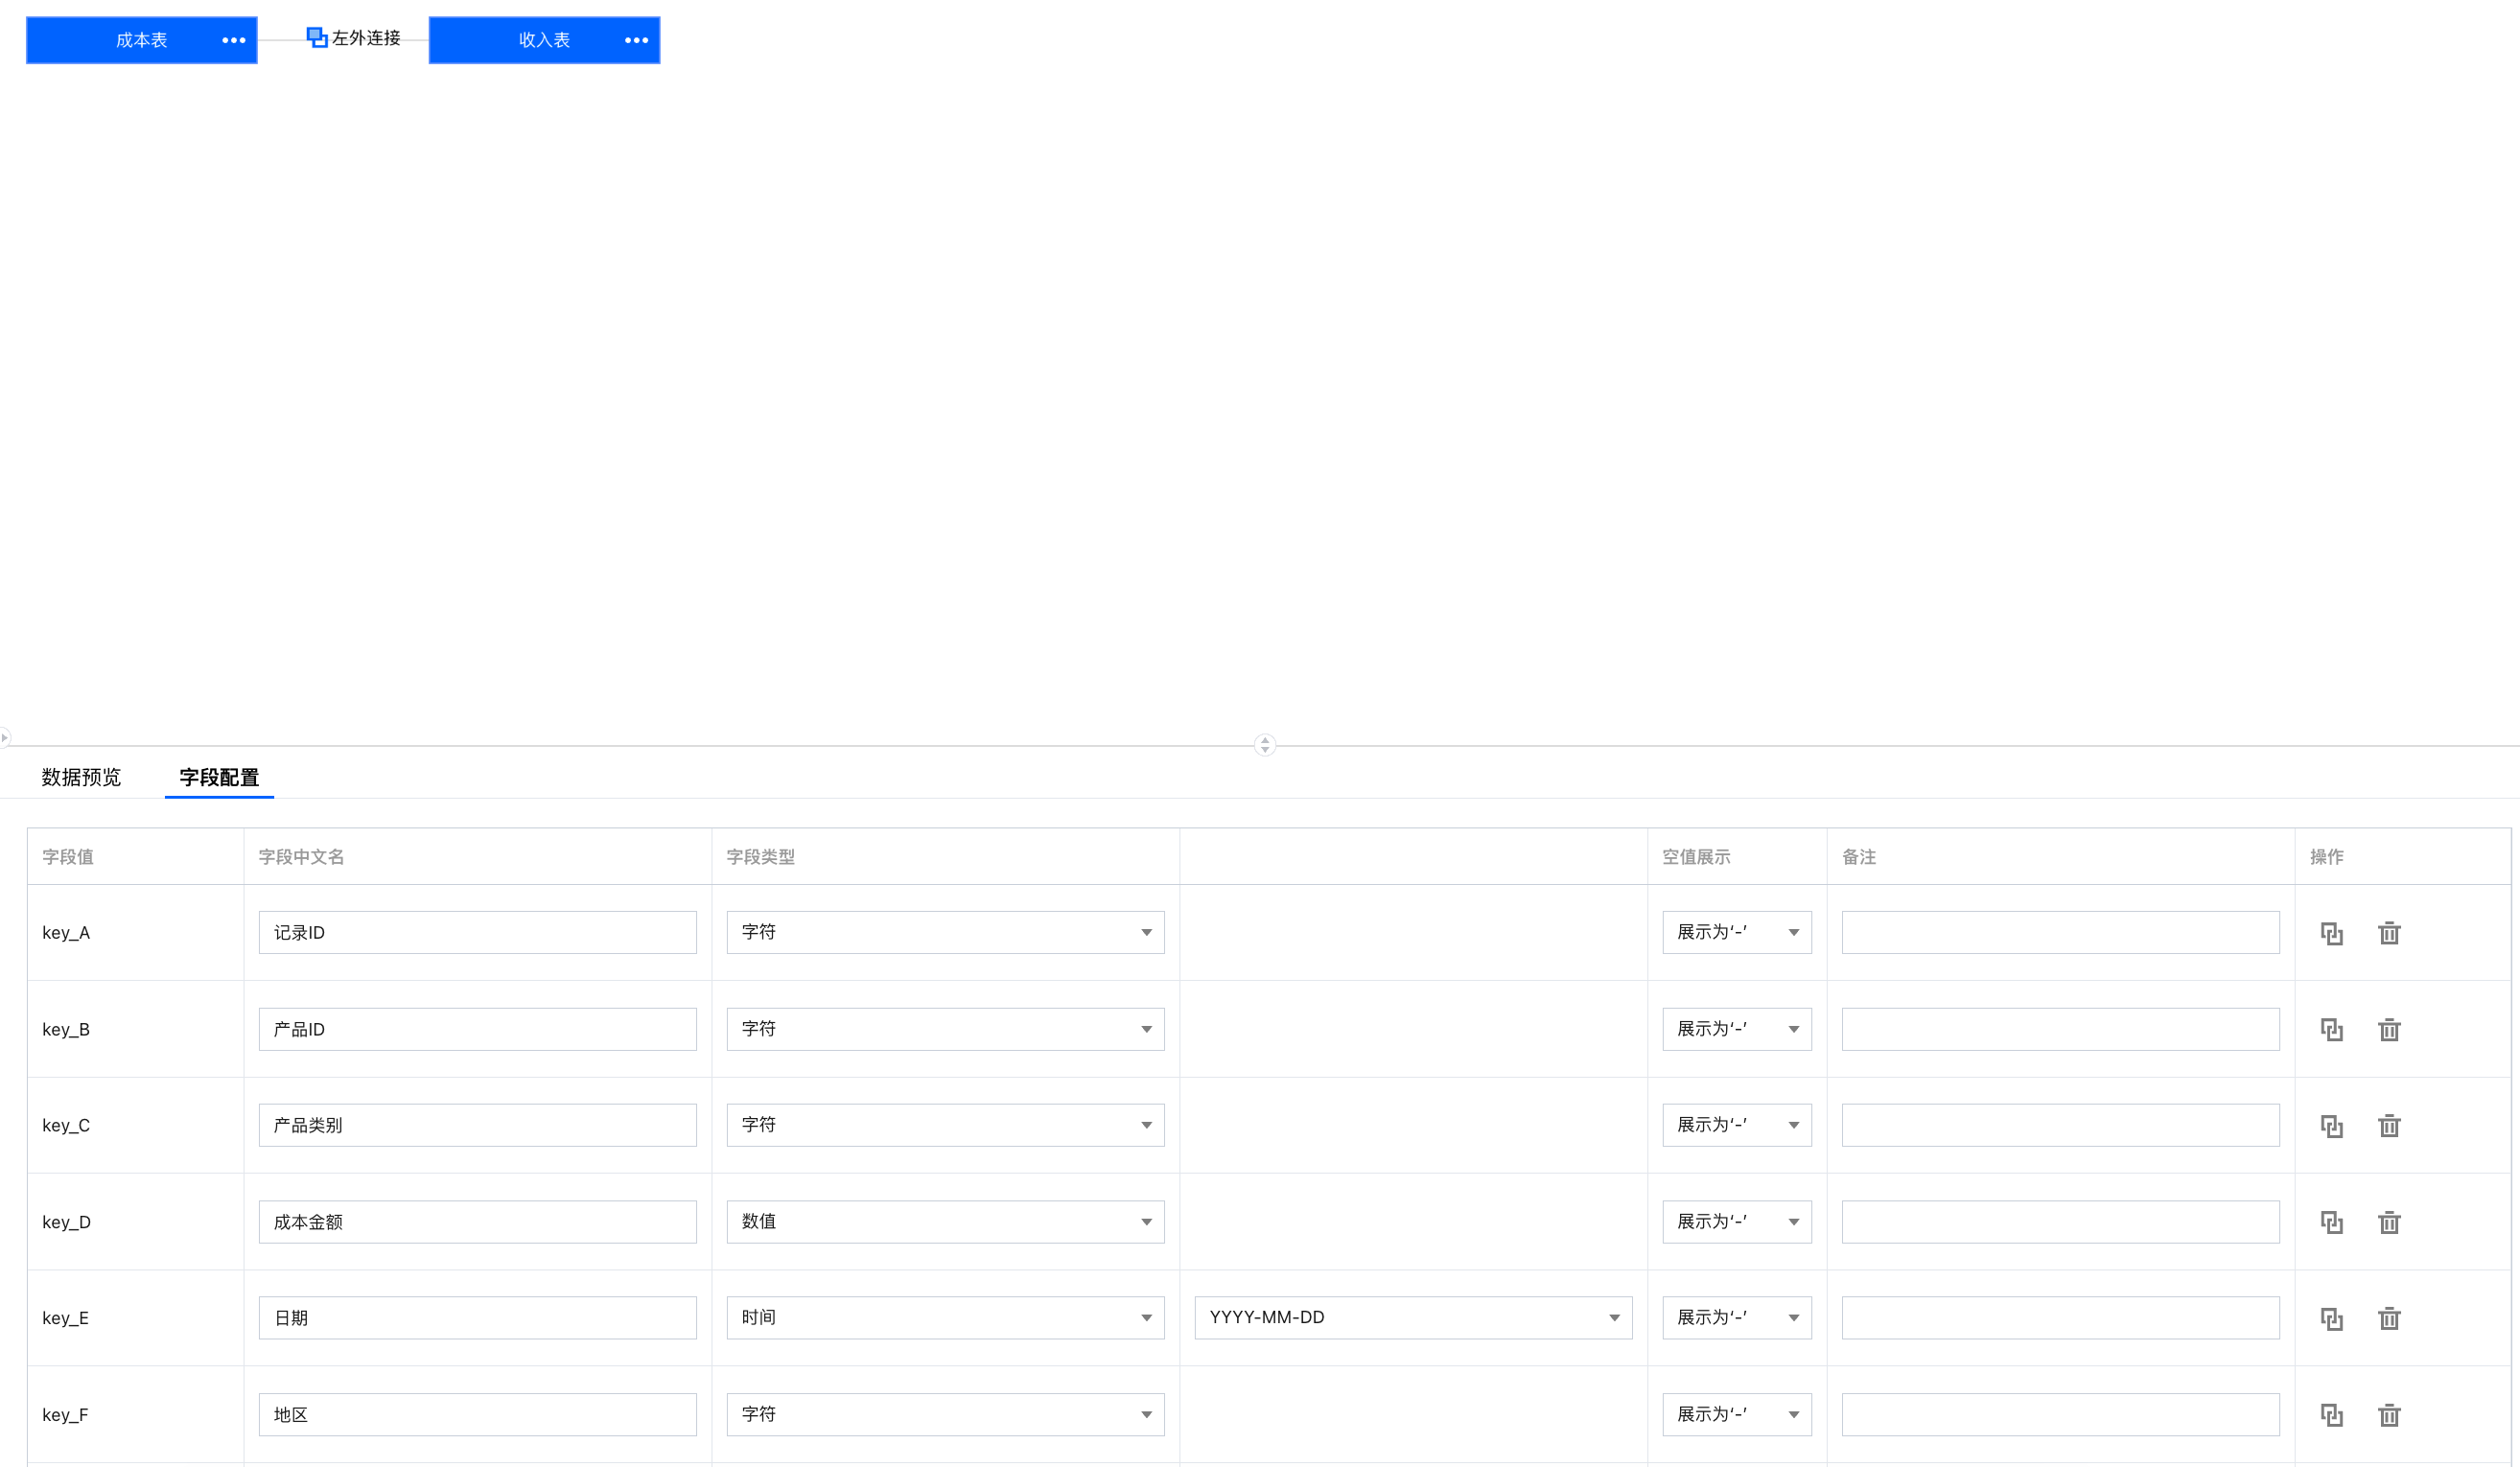Copy the key_C field row
The image size is (2520, 1467).
point(2331,1126)
